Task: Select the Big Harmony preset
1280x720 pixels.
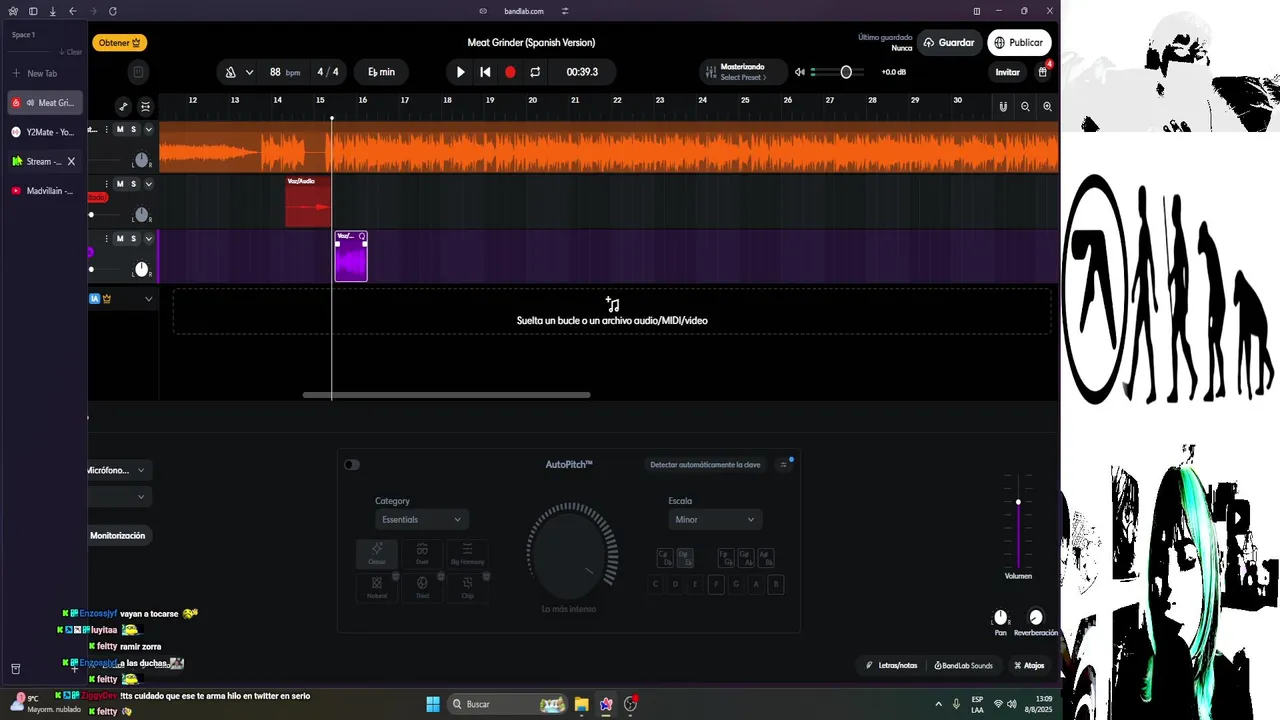Action: pyautogui.click(x=467, y=554)
